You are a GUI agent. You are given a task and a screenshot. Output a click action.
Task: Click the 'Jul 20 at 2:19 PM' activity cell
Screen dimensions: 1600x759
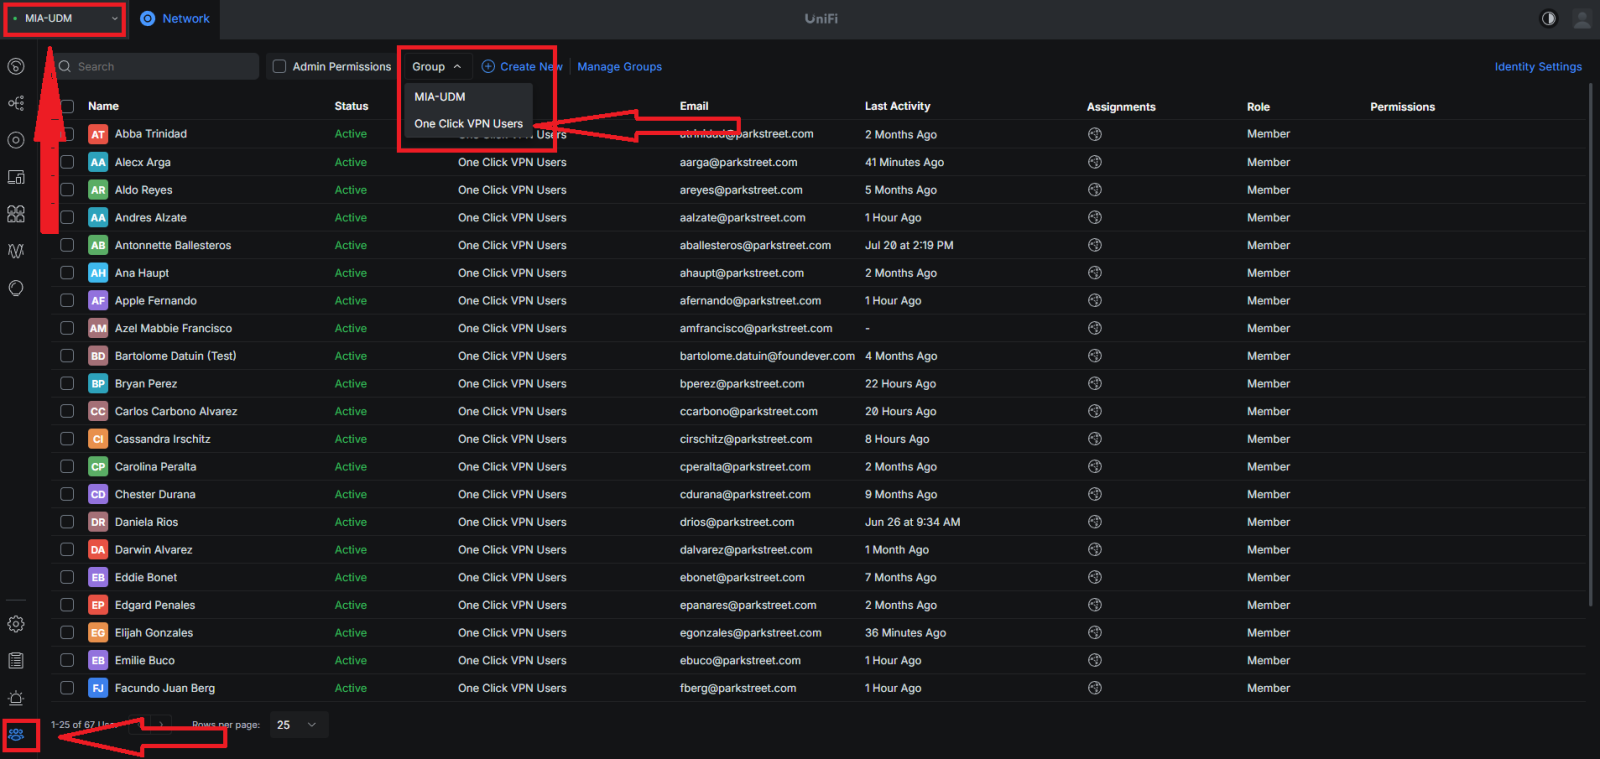[x=909, y=245]
